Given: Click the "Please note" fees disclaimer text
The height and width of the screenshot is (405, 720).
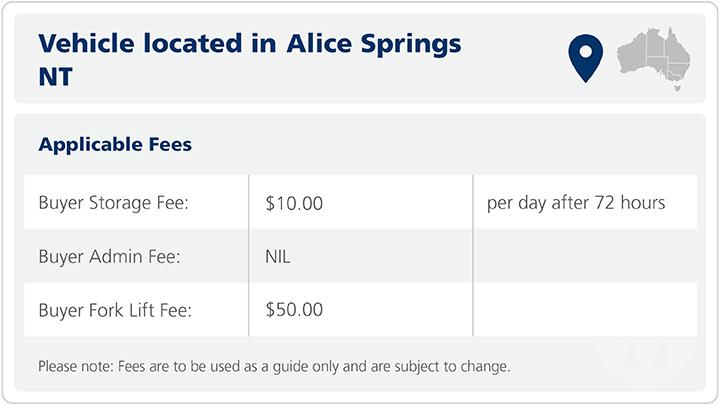Looking at the screenshot, I should click(274, 366).
